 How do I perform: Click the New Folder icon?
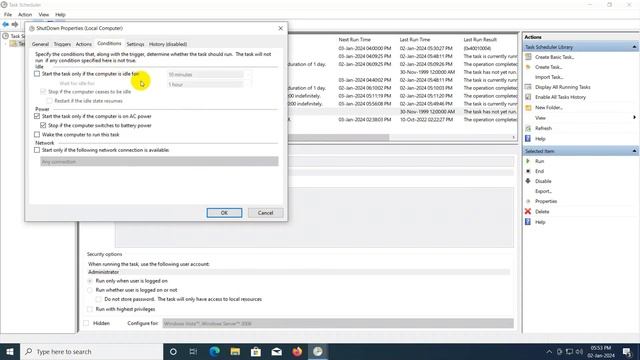[528, 107]
